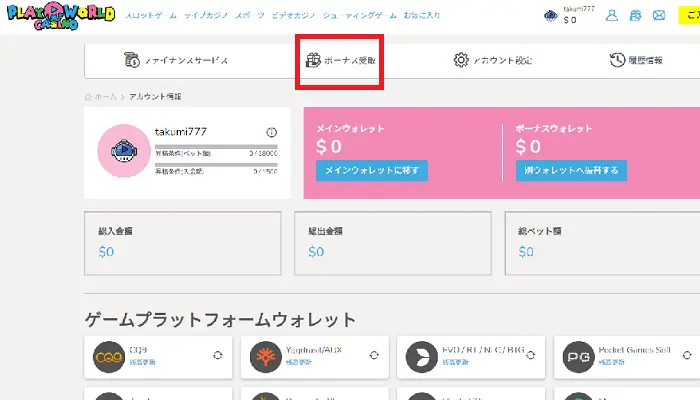The width and height of the screenshot is (700, 400).
Task: Open the アカウント設定 tab
Action: click(x=492, y=60)
